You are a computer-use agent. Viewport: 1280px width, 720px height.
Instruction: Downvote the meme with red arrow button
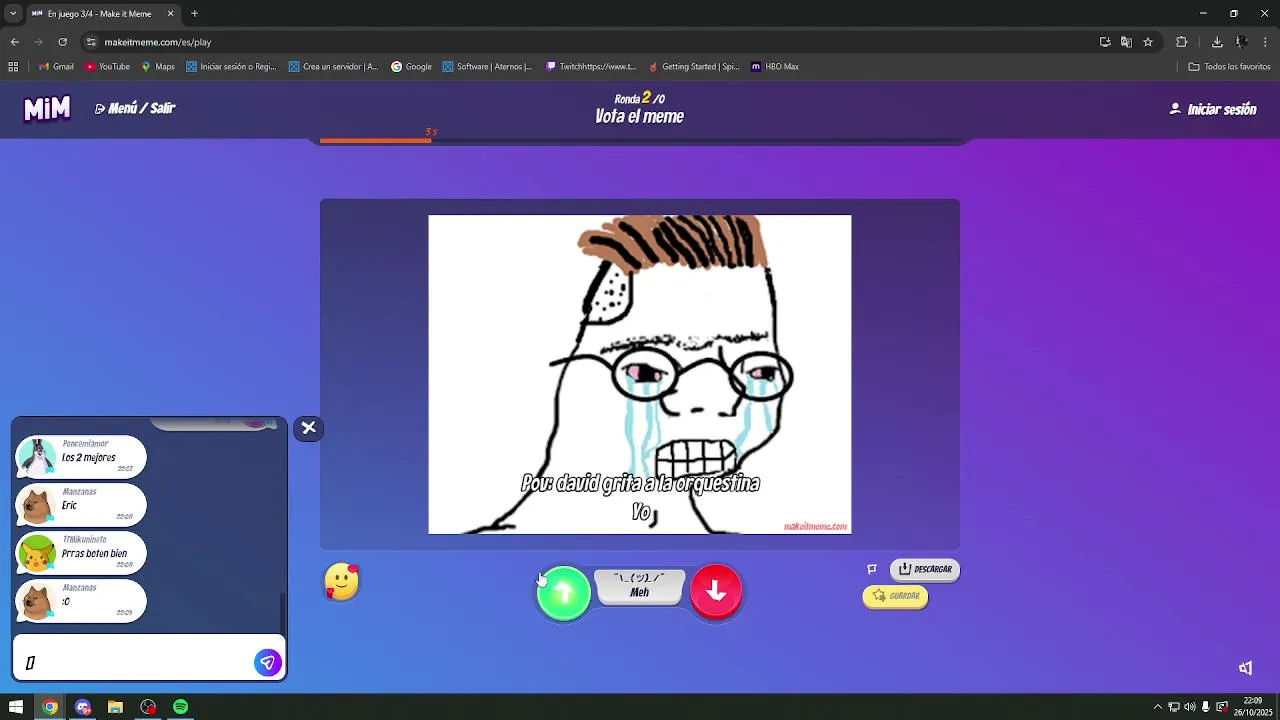pyautogui.click(x=716, y=592)
